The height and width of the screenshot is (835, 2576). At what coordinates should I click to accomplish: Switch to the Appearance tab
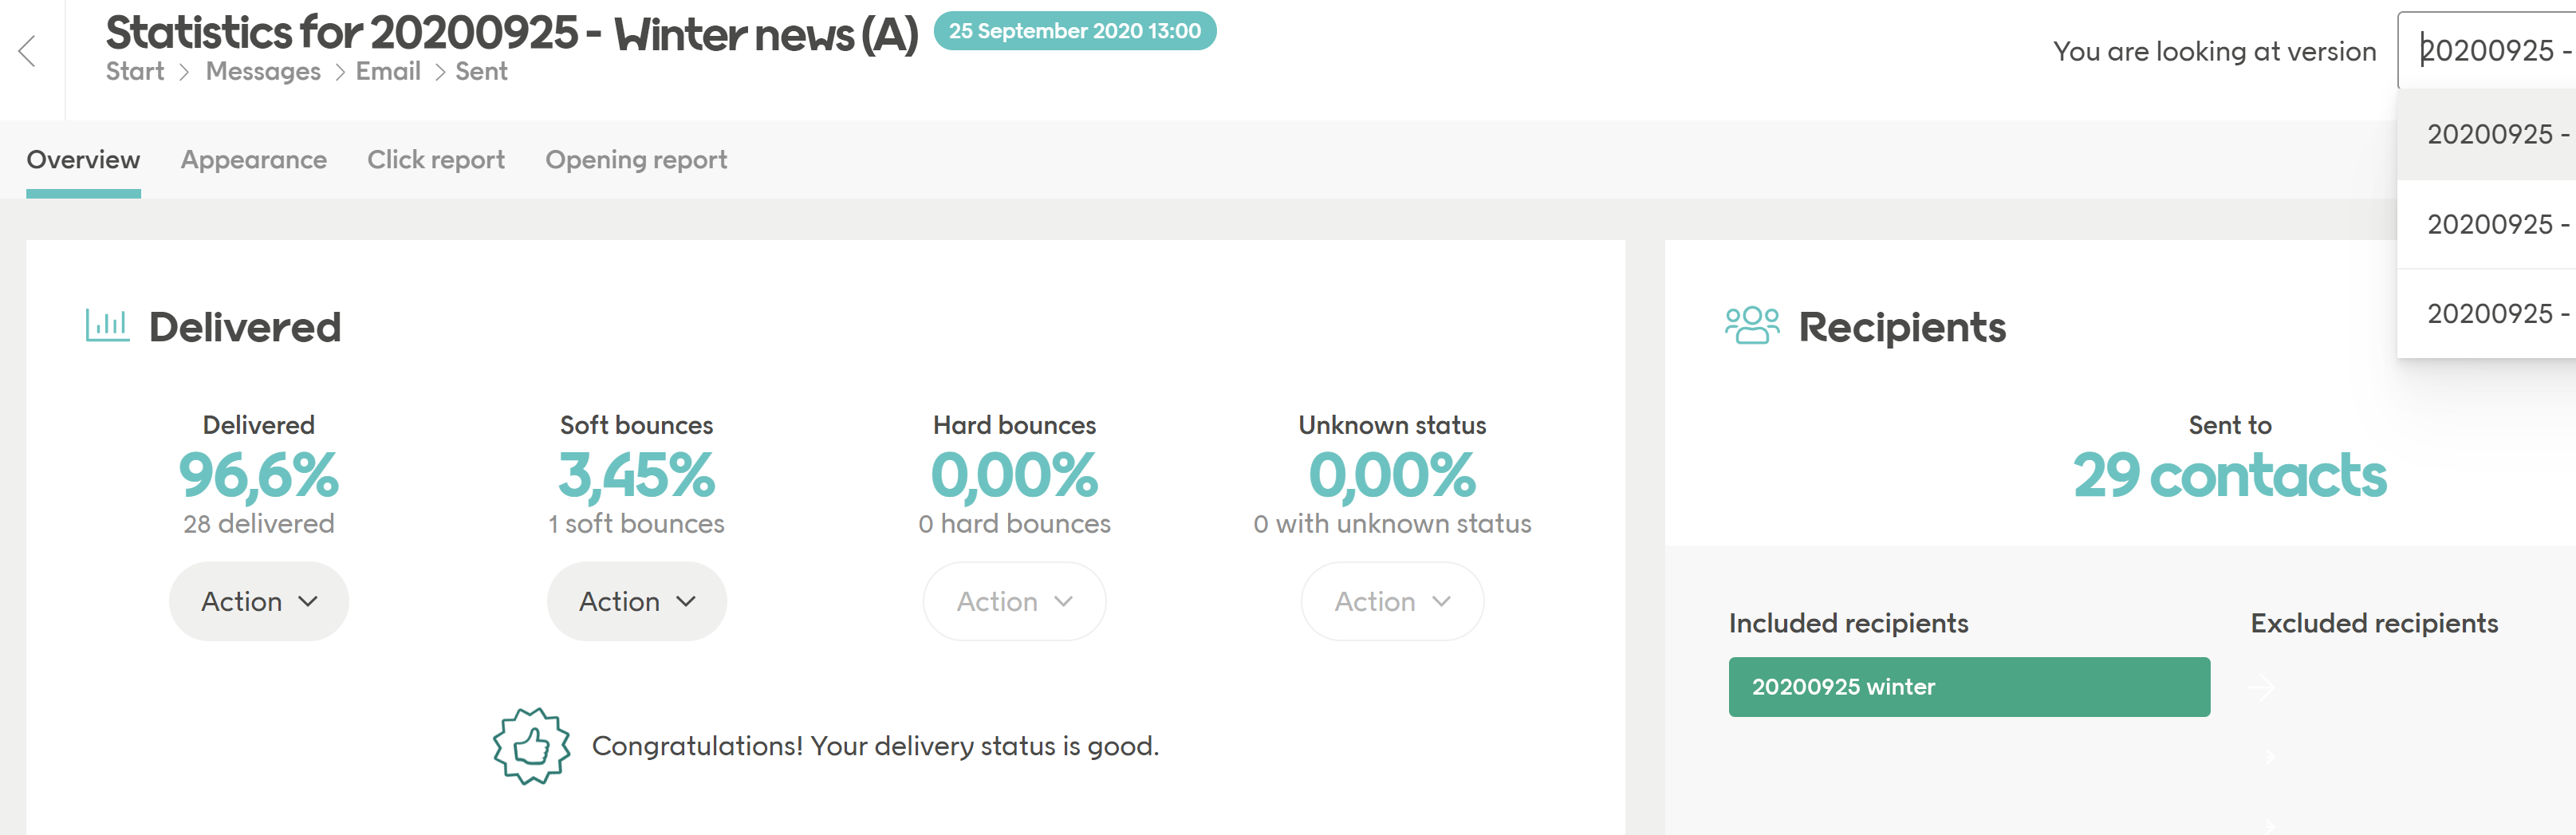tap(254, 160)
